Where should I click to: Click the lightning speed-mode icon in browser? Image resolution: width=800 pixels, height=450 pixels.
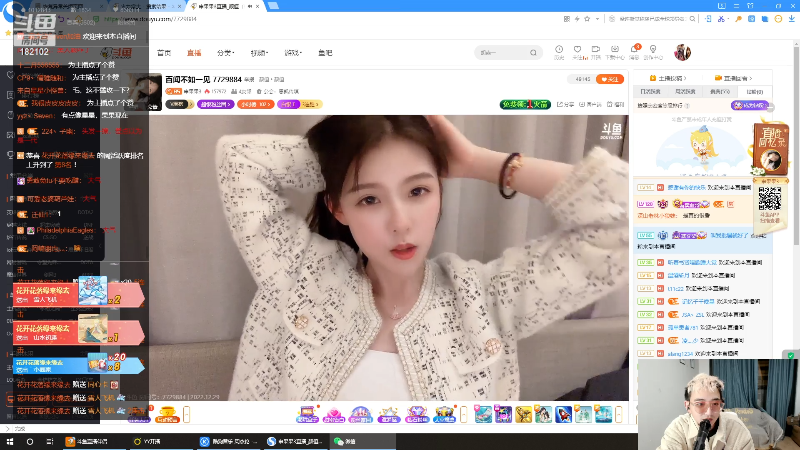[577, 19]
